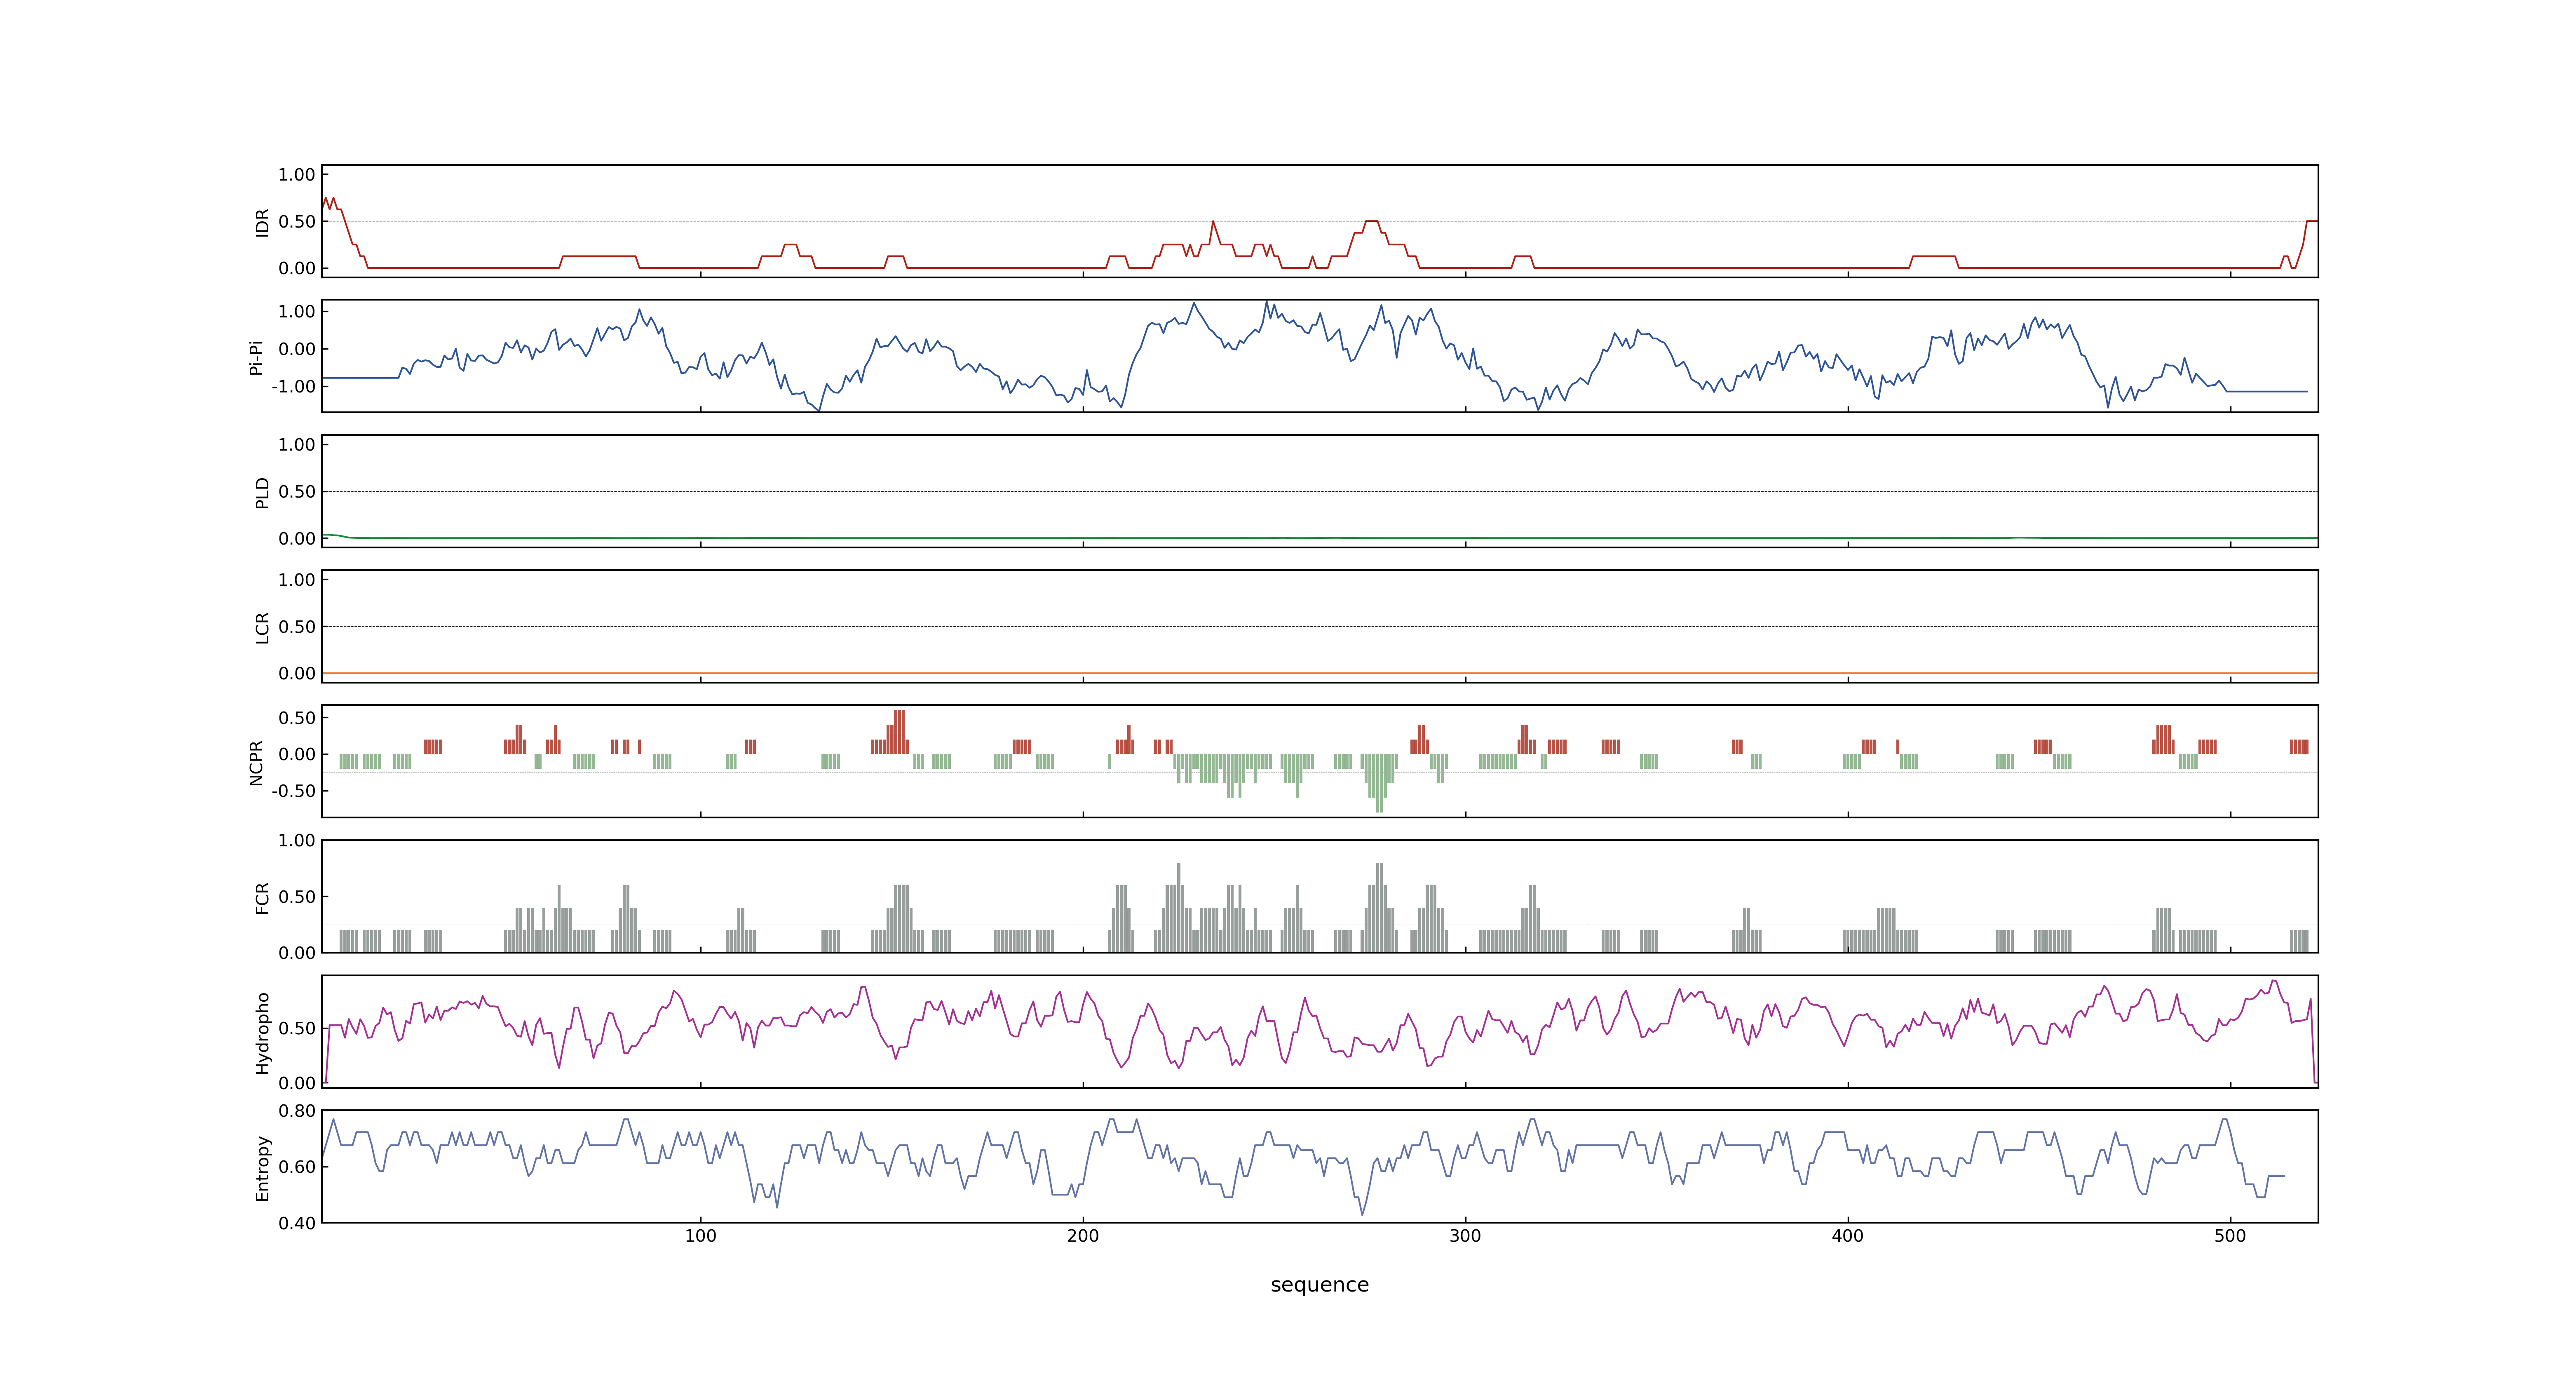Select the x-axis tick label 200

pos(1083,1236)
